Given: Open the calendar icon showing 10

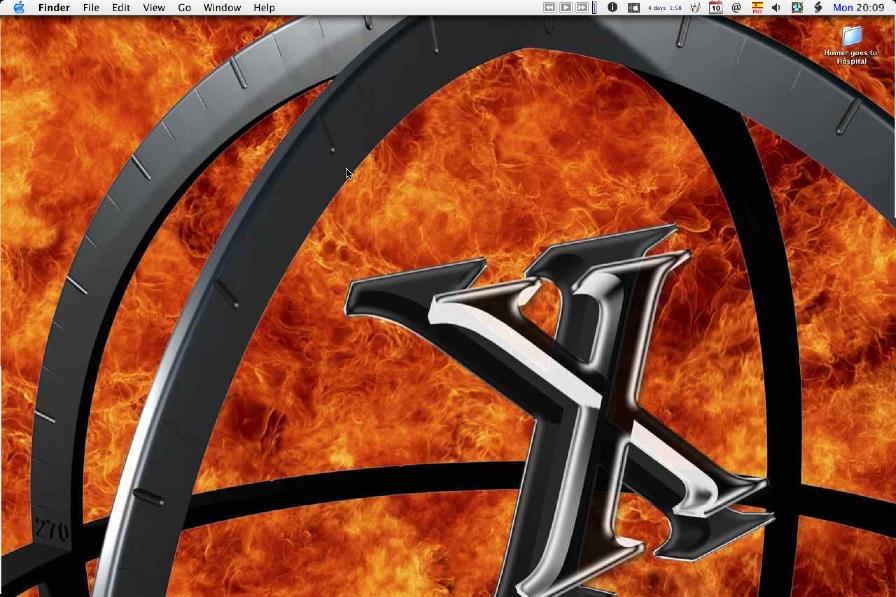Looking at the screenshot, I should point(715,7).
